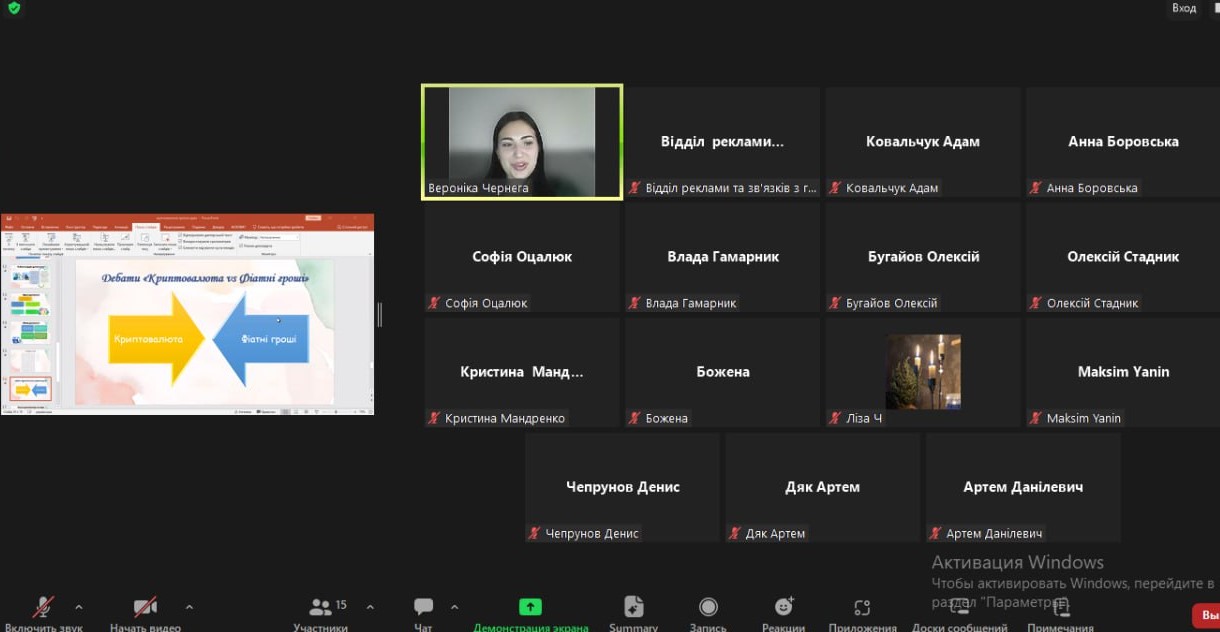Open the Участники participants panel
The image size is (1220, 632).
point(321,608)
